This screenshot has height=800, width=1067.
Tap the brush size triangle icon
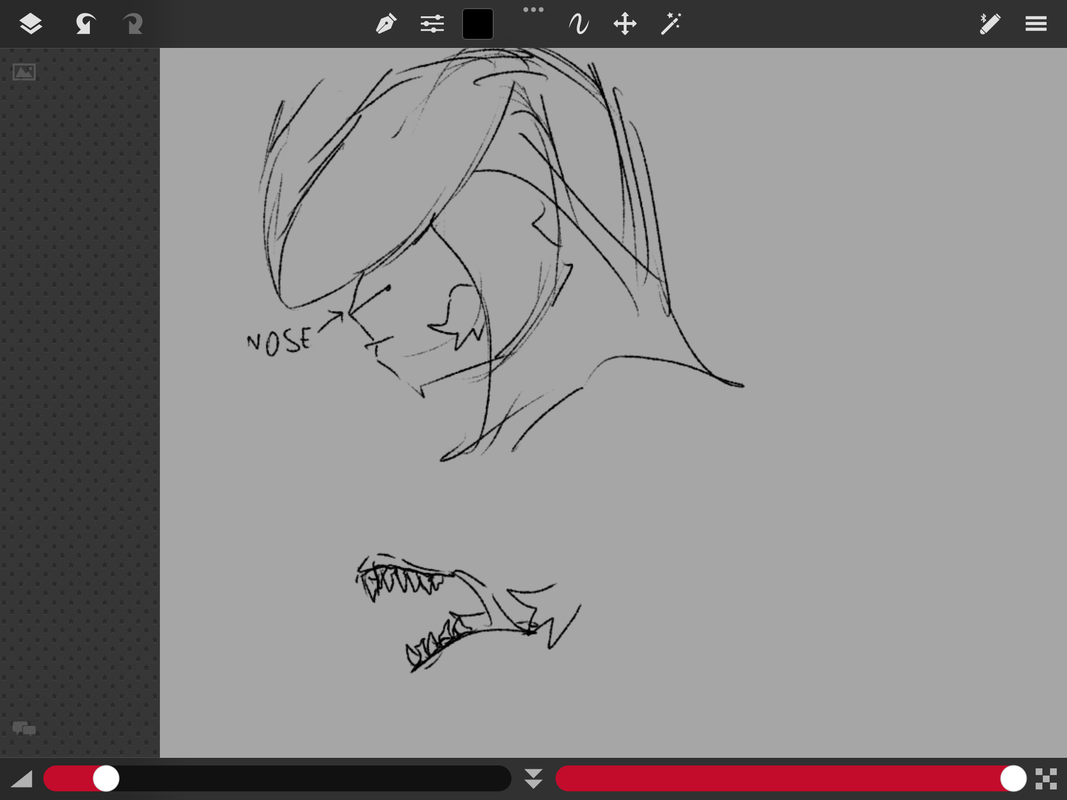point(22,778)
